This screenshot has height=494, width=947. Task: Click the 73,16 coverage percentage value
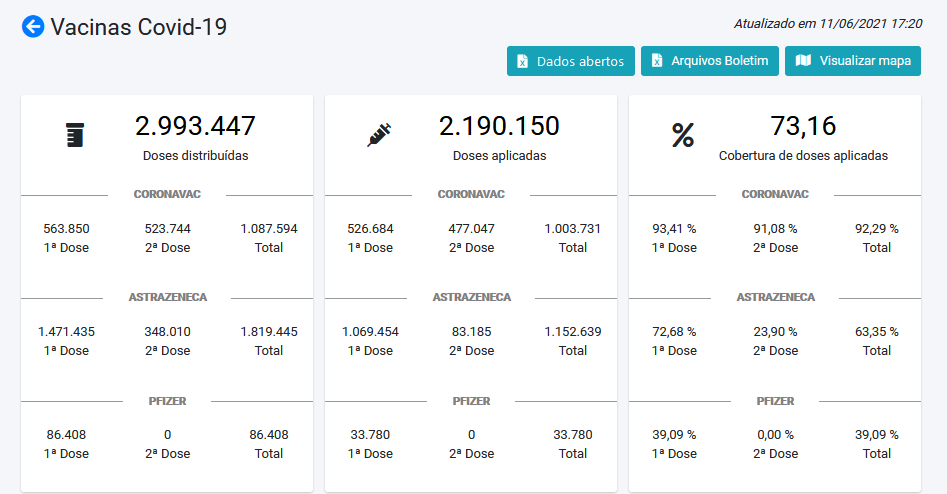[x=803, y=126]
